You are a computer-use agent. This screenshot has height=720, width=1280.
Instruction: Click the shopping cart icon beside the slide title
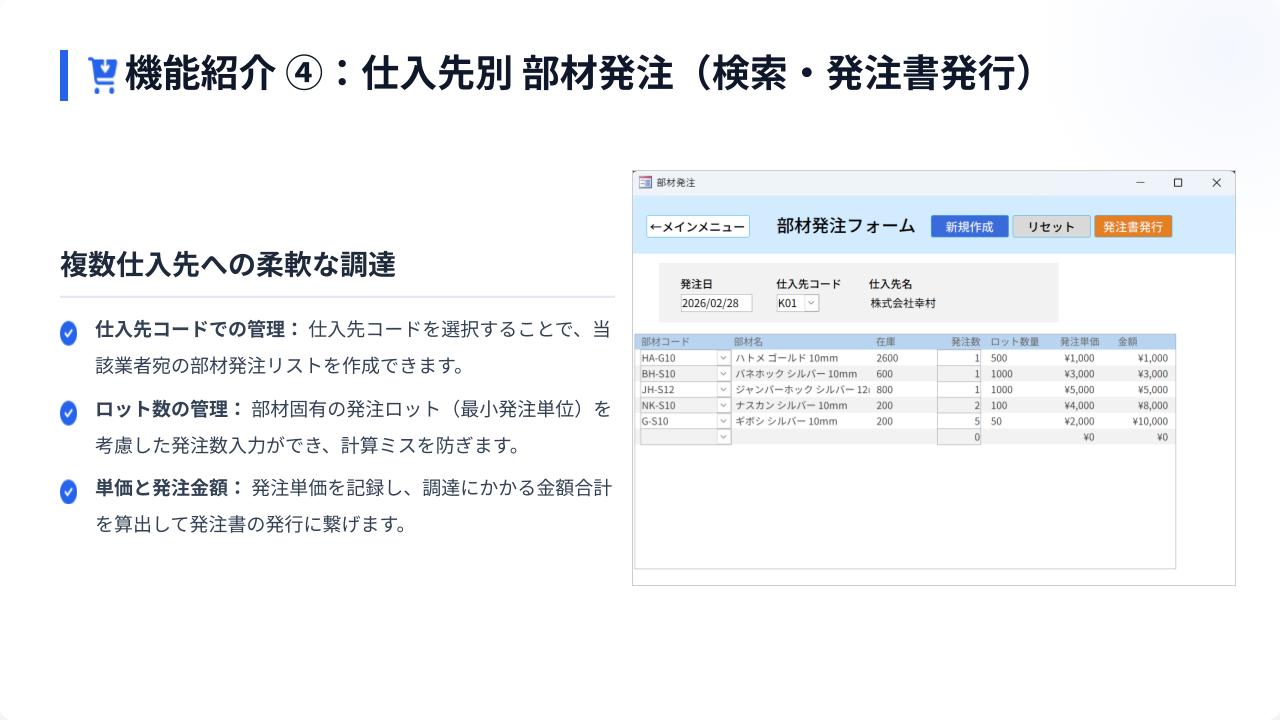pyautogui.click(x=102, y=75)
